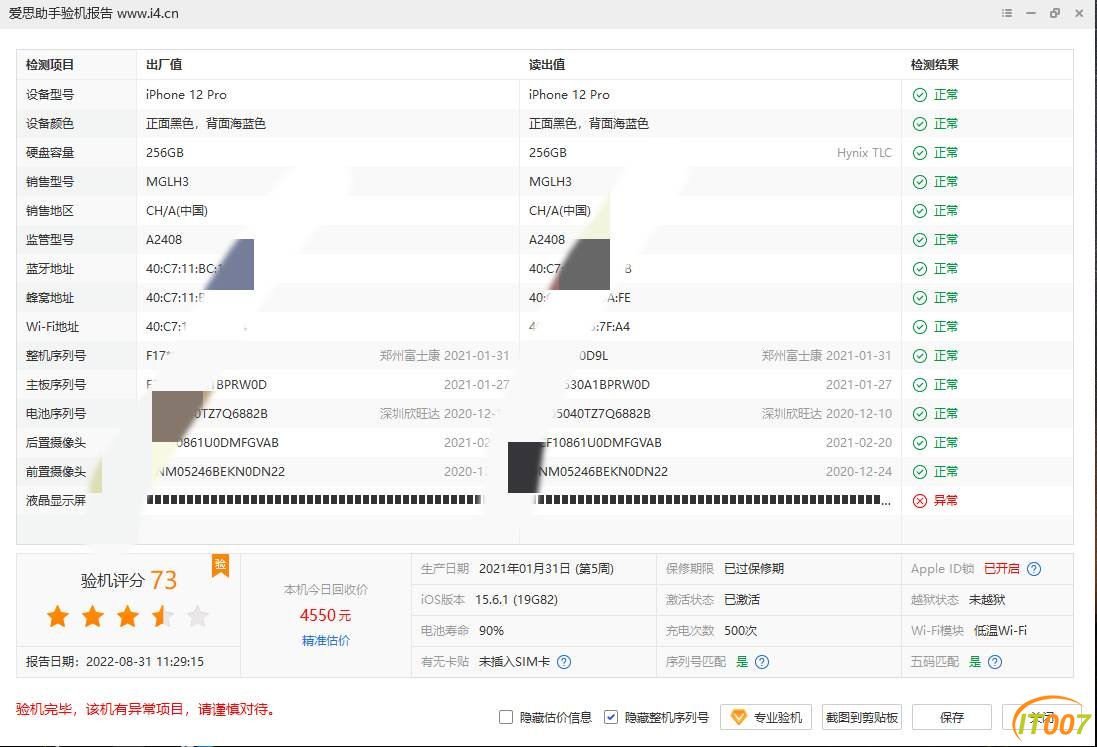Click the 已激活 activation status
Screen dimensions: 1097x747
[x=742, y=600]
